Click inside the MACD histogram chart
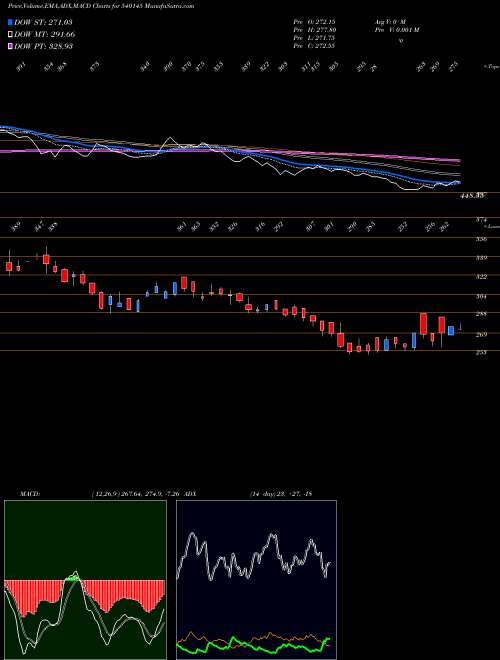This screenshot has width=500, height=660. pos(85,580)
